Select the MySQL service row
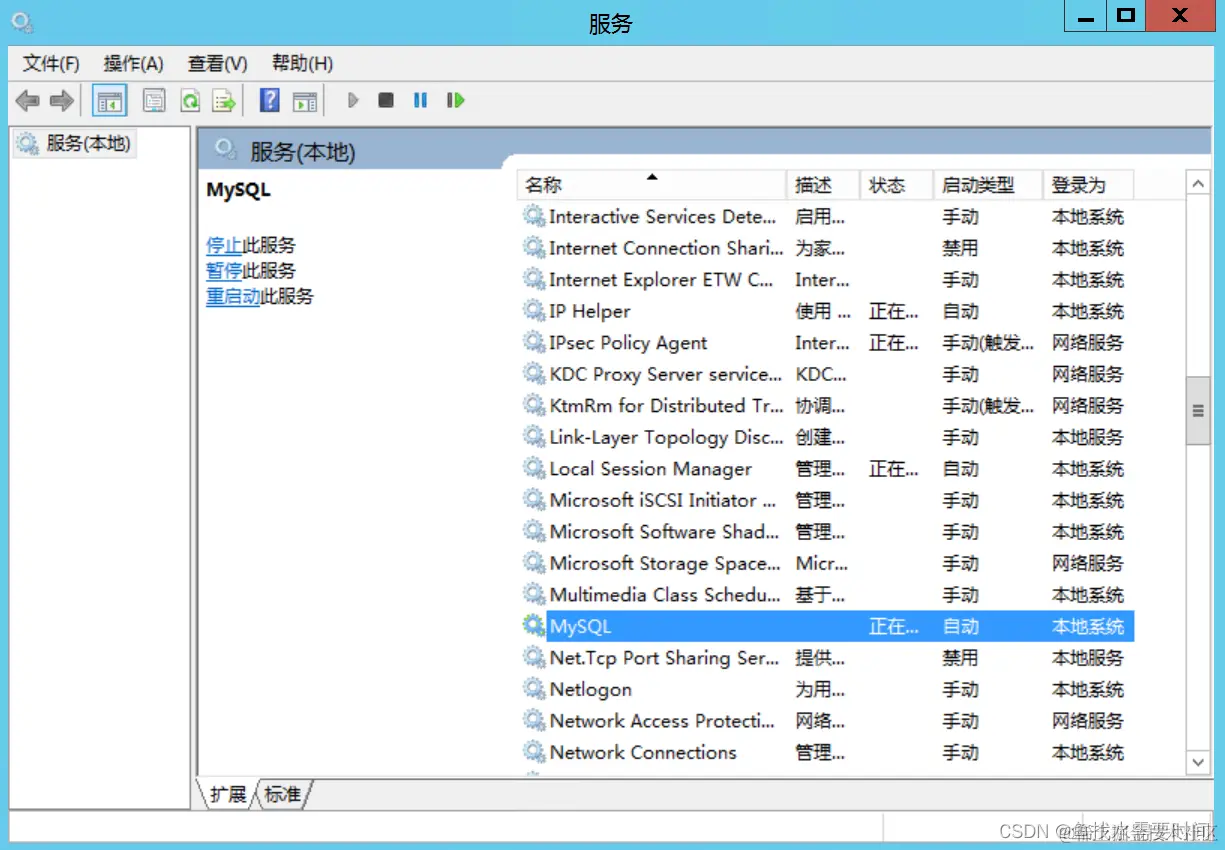 point(828,626)
